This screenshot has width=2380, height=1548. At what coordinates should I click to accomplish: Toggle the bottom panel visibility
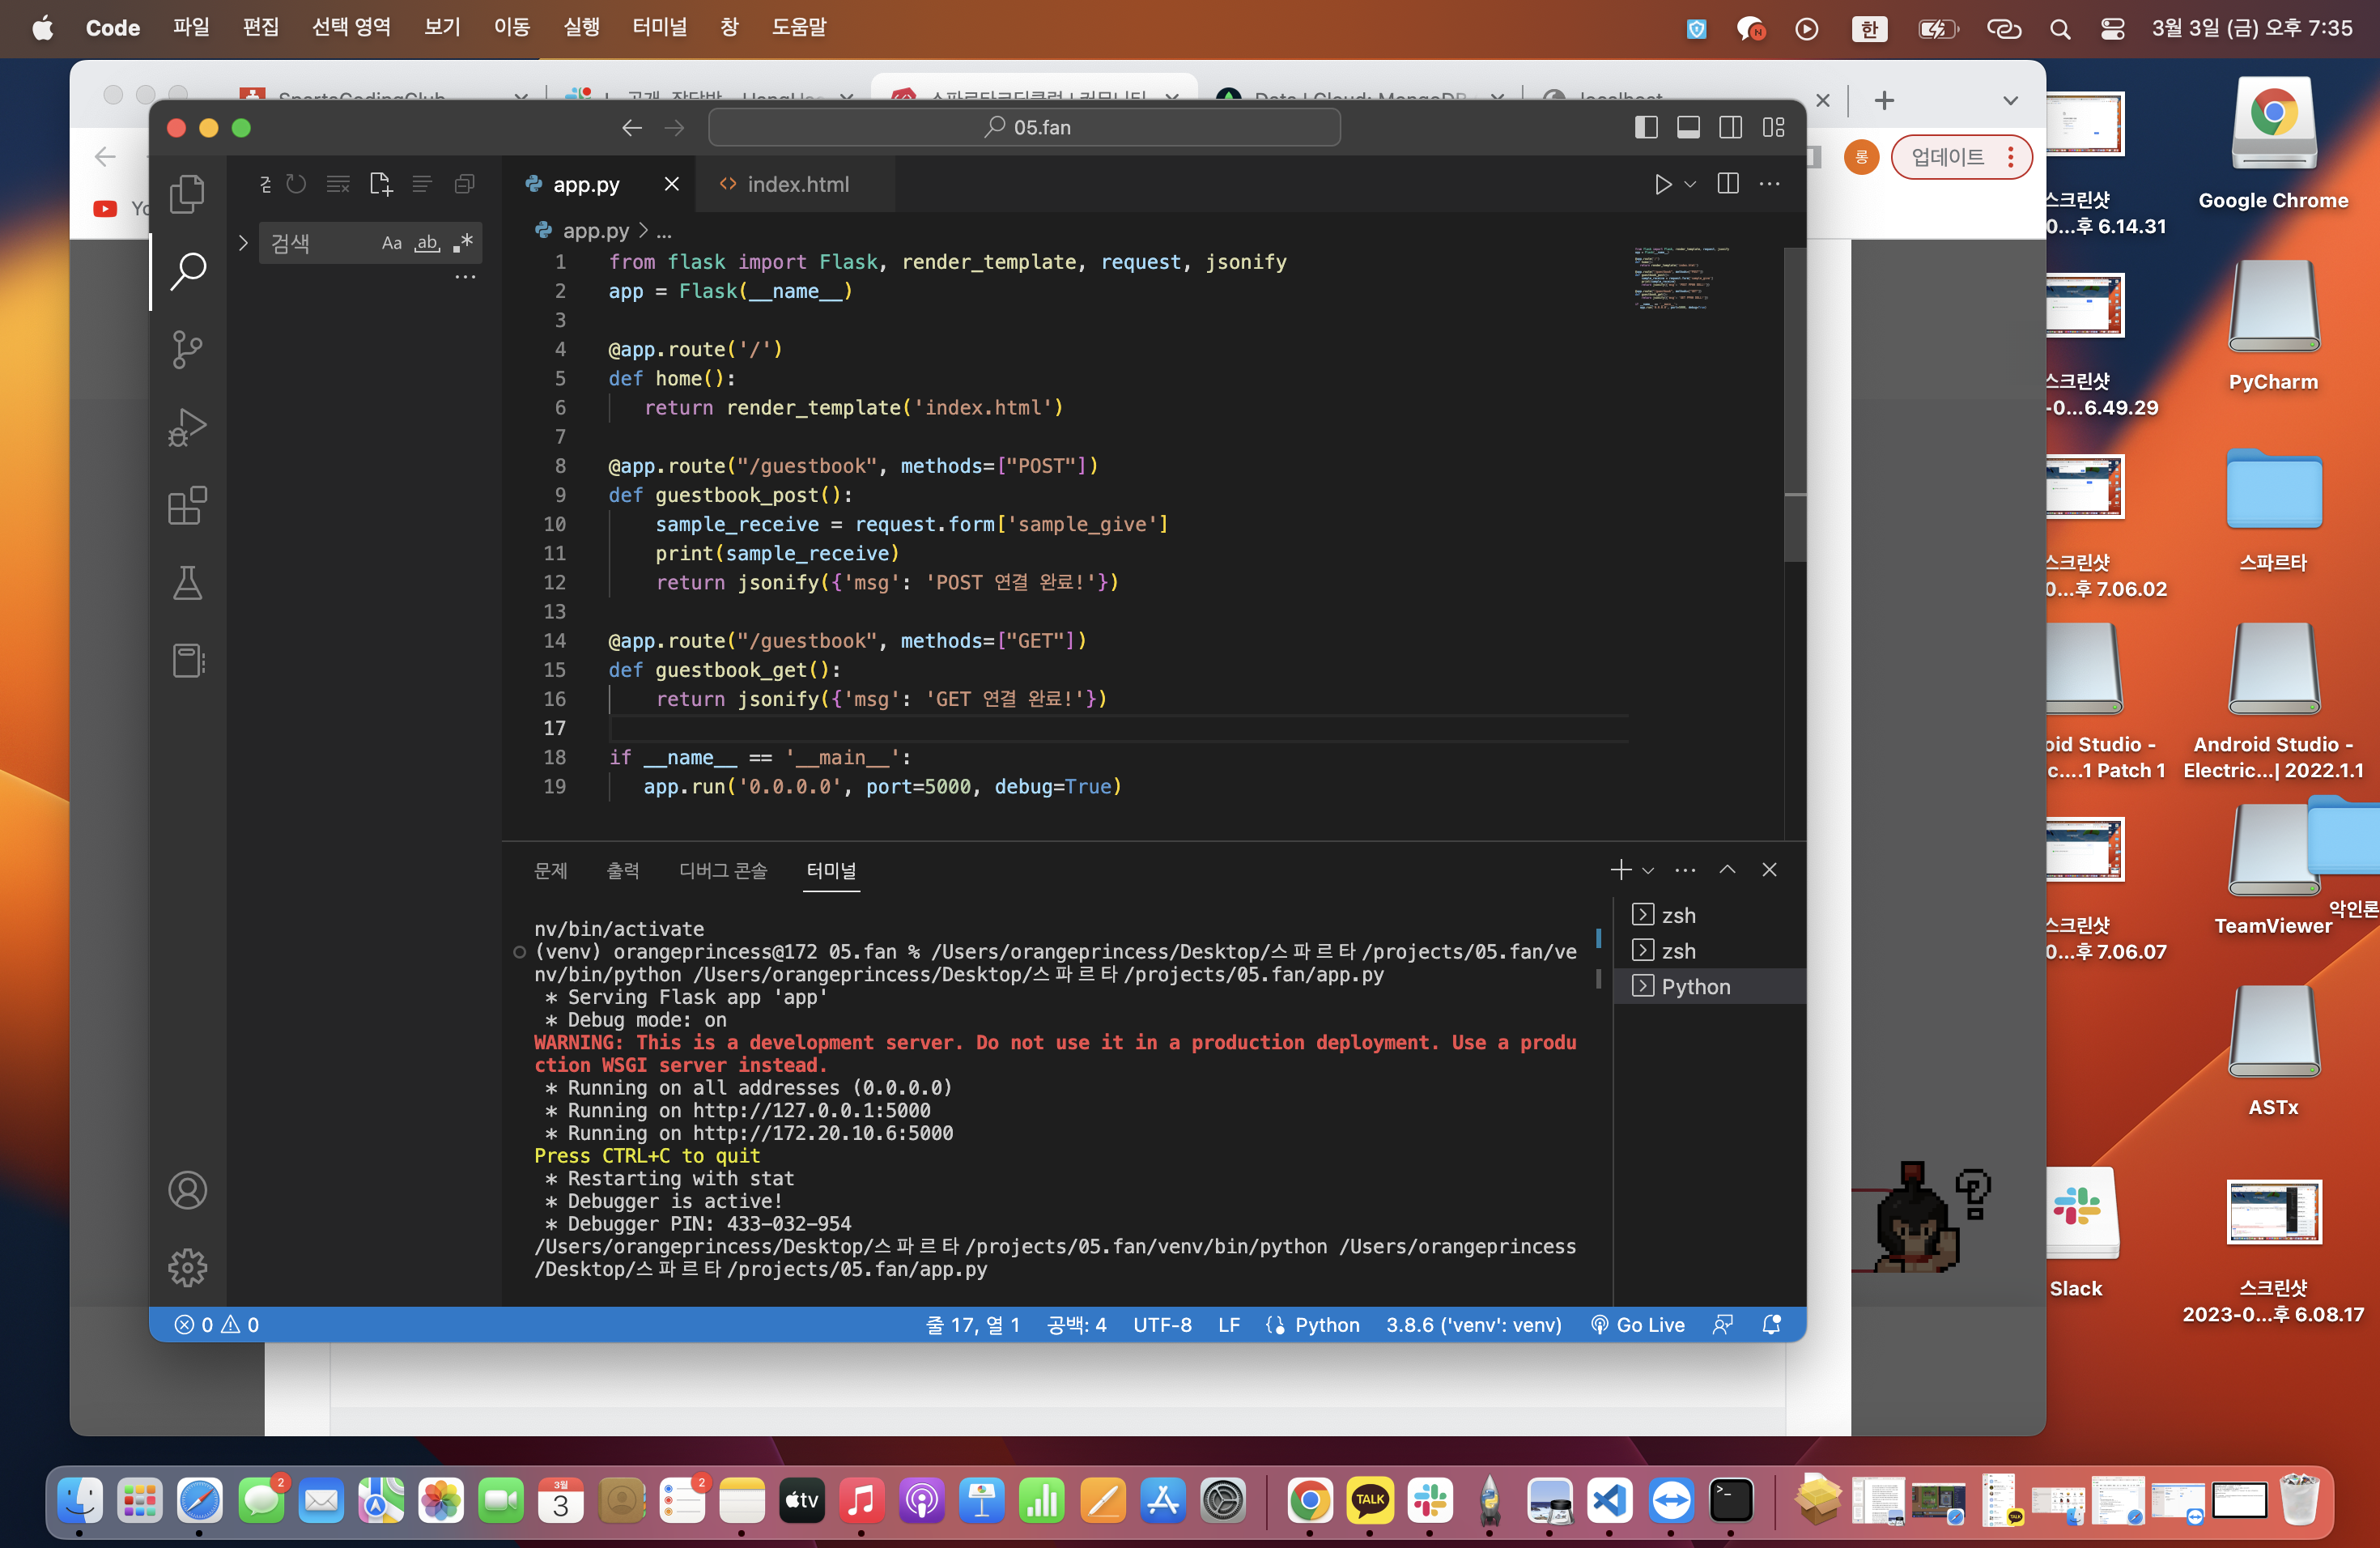[x=1689, y=127]
